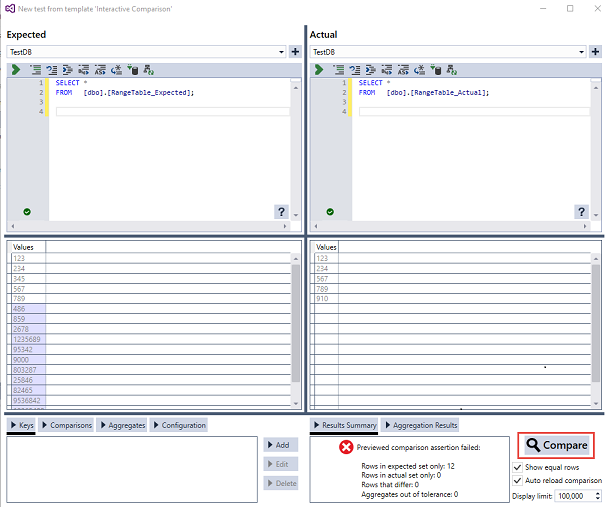This screenshot has height=507, width=608.
Task: Add a connection with Actual plus button
Action: coord(595,52)
